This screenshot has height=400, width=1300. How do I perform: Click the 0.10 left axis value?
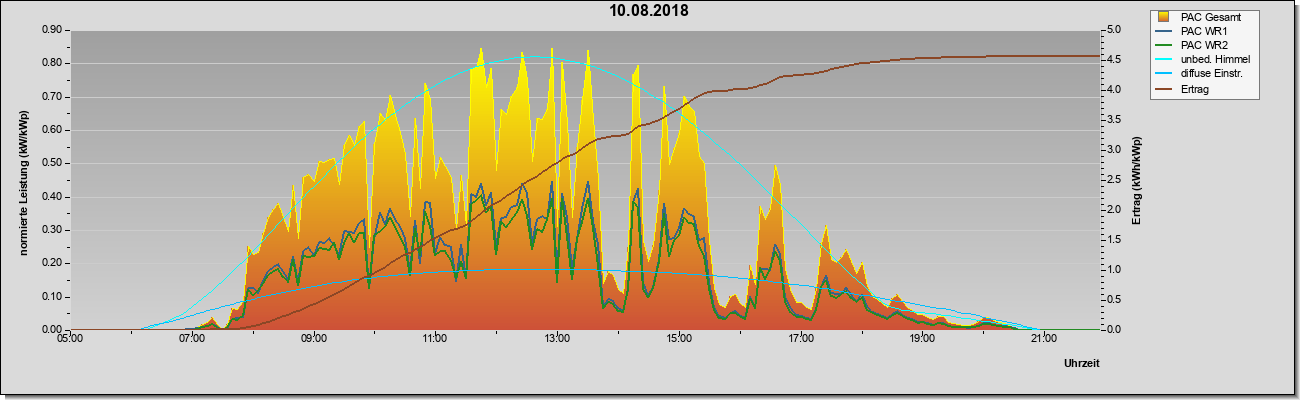pos(52,296)
